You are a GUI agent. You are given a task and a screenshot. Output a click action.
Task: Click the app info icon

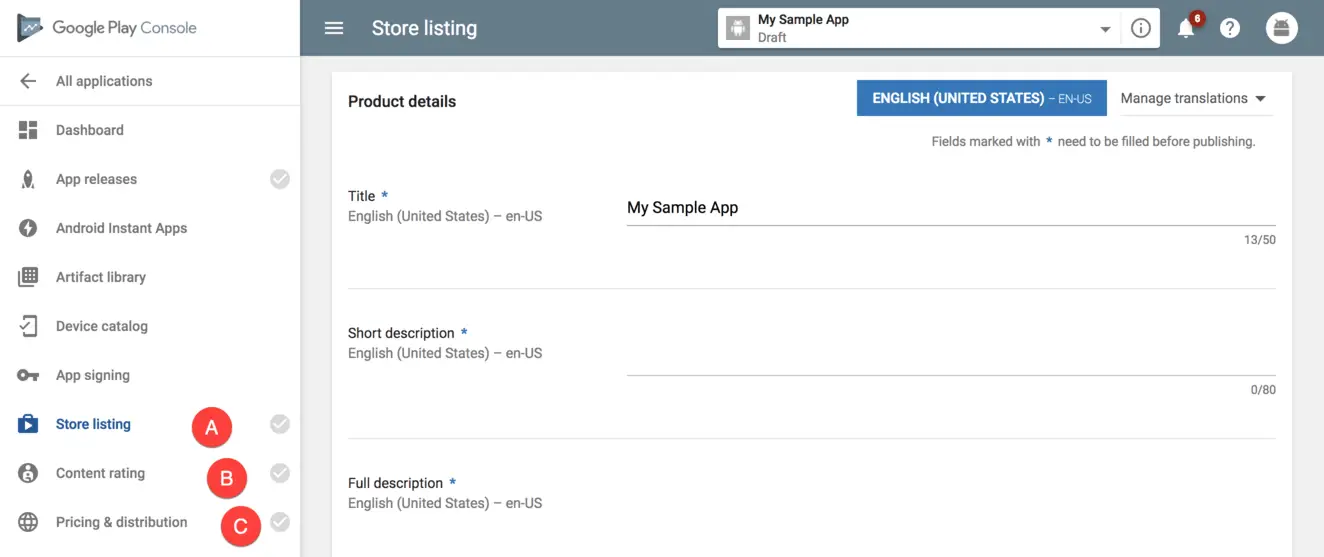click(x=1140, y=28)
